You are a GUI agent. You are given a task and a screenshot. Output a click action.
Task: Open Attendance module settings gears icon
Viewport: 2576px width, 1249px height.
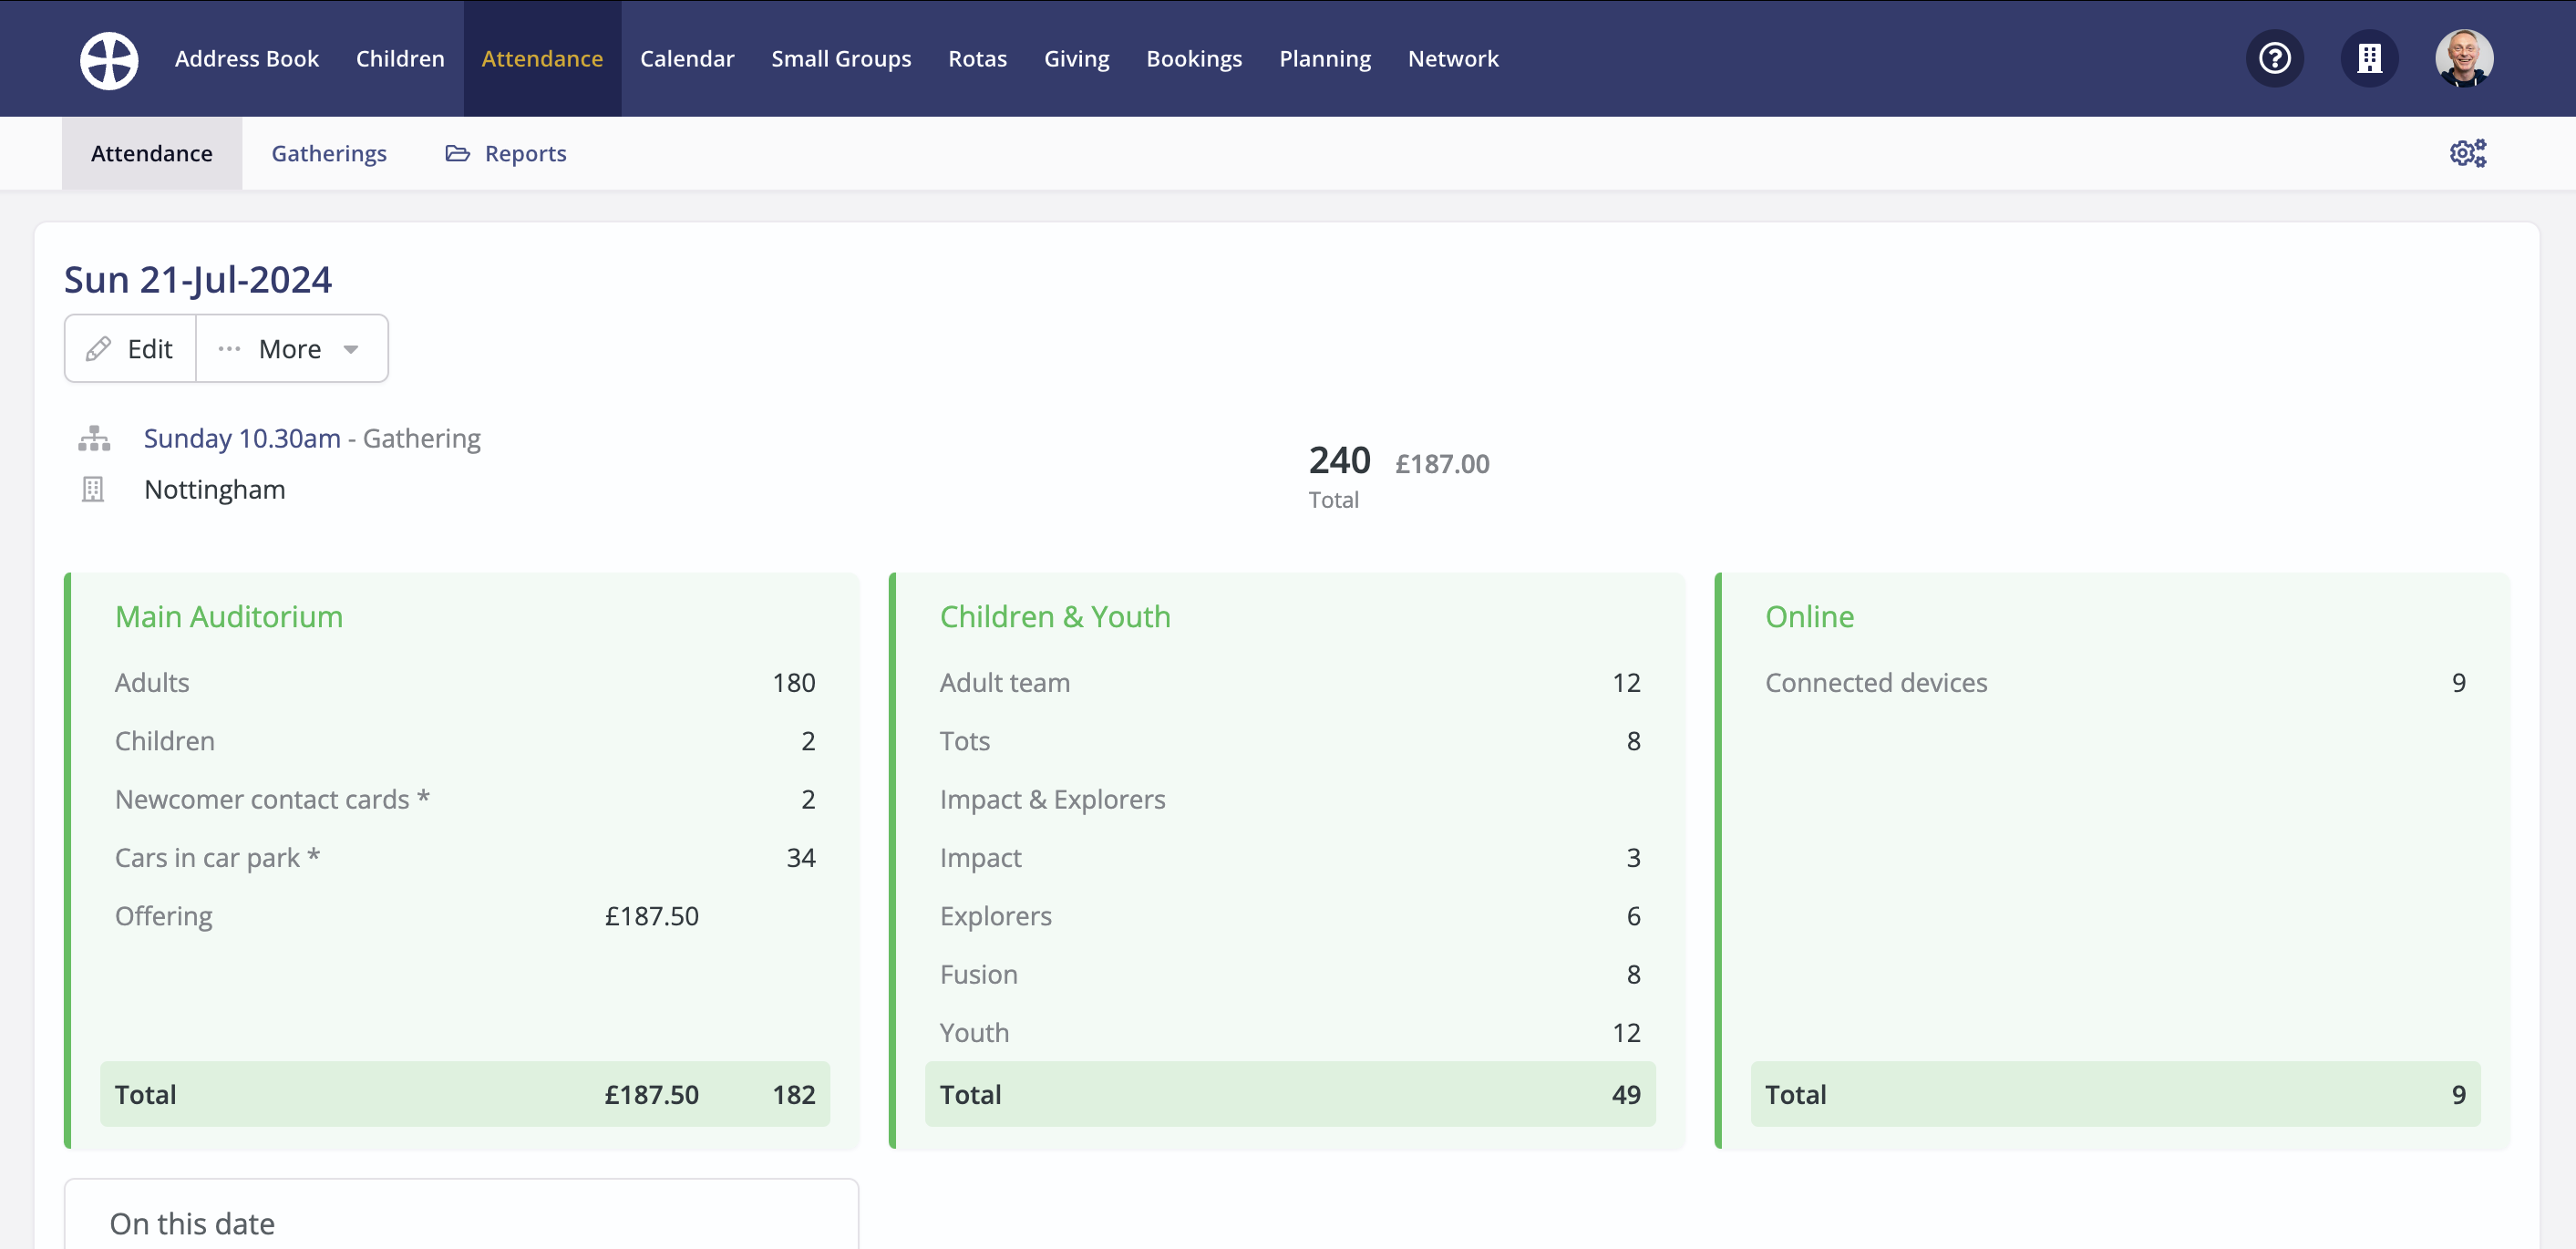[x=2467, y=153]
